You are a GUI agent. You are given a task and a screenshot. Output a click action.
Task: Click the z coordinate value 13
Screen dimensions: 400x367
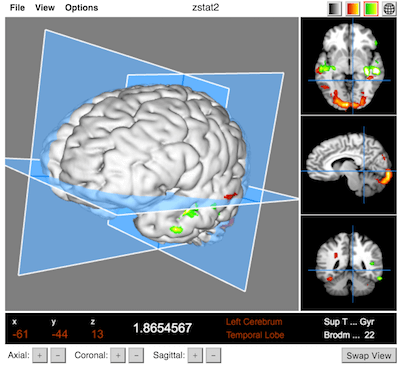click(x=97, y=334)
